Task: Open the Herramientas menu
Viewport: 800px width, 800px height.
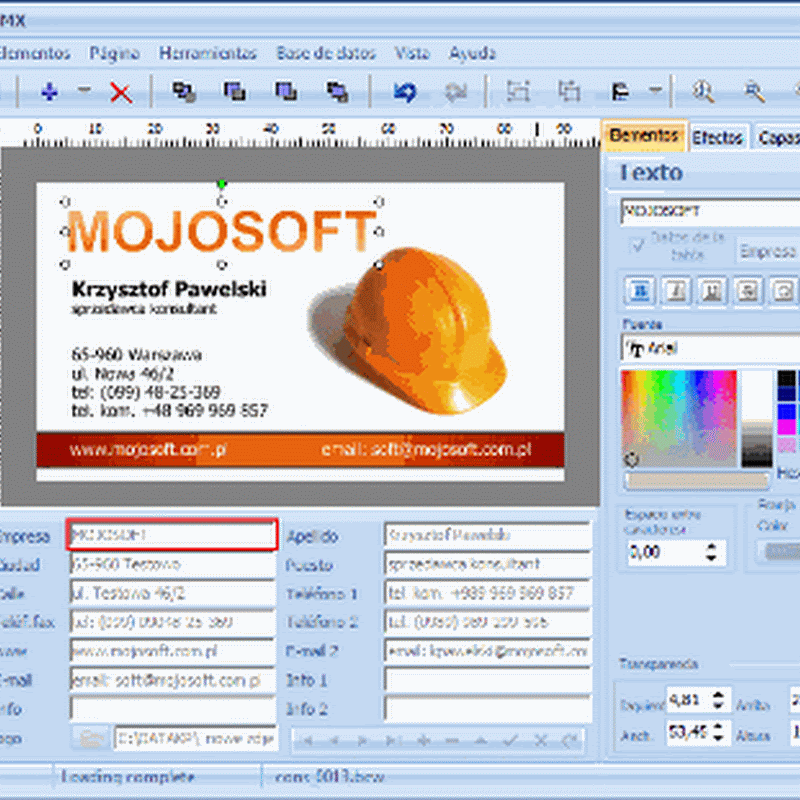Action: pos(208,53)
